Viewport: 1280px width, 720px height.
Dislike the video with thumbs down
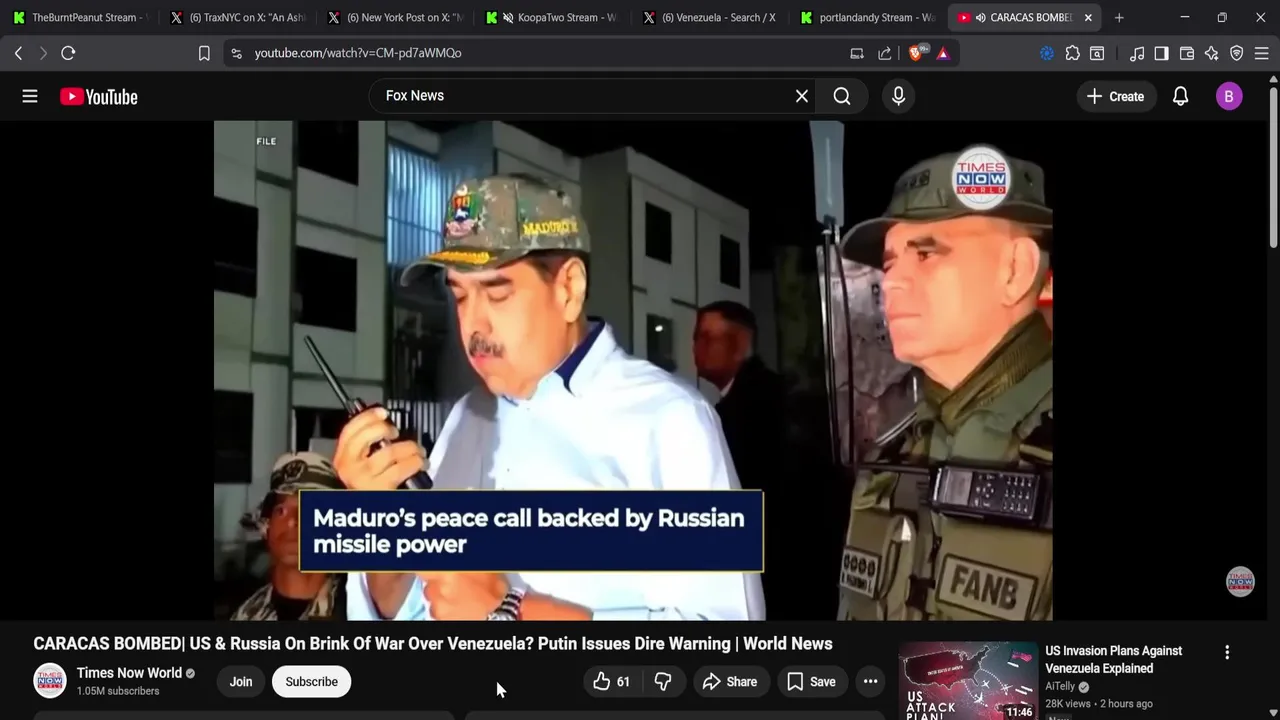pos(662,681)
